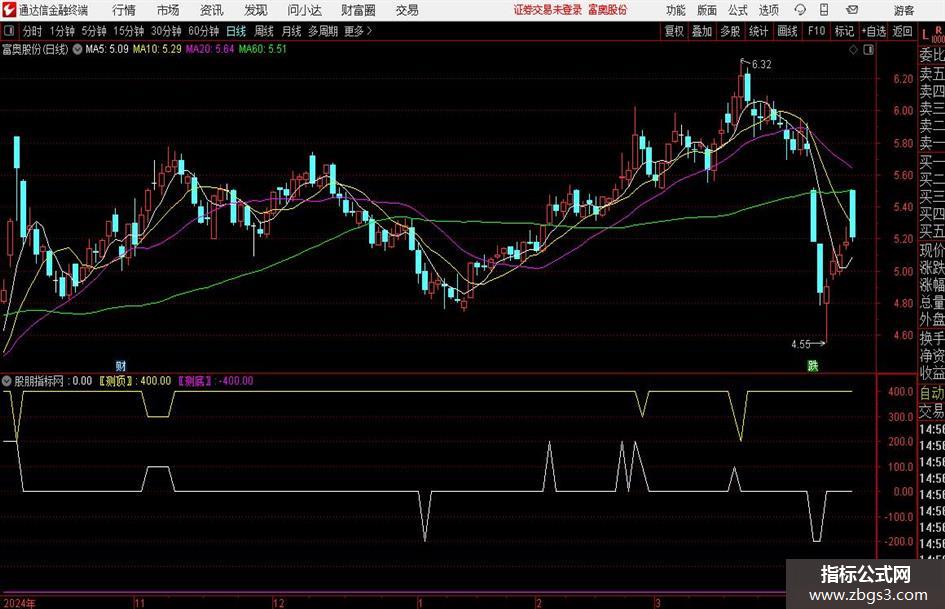Screen dimensions: 945x609
Task: Switch to 30分钟 period
Action: click(x=166, y=31)
